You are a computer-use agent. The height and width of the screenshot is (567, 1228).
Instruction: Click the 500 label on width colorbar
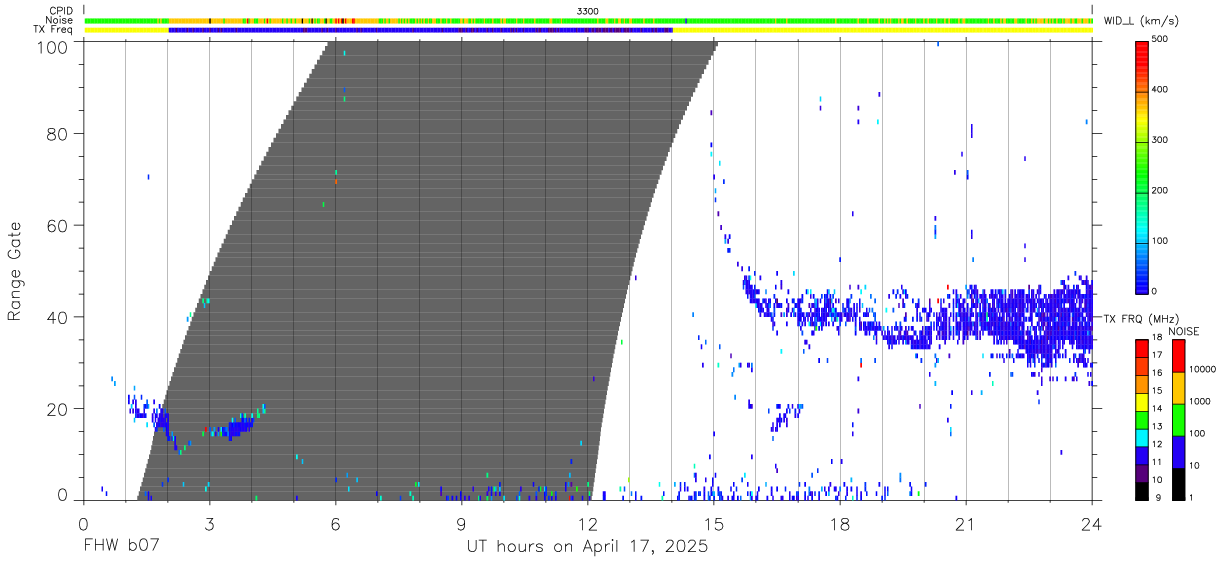[x=1160, y=39]
